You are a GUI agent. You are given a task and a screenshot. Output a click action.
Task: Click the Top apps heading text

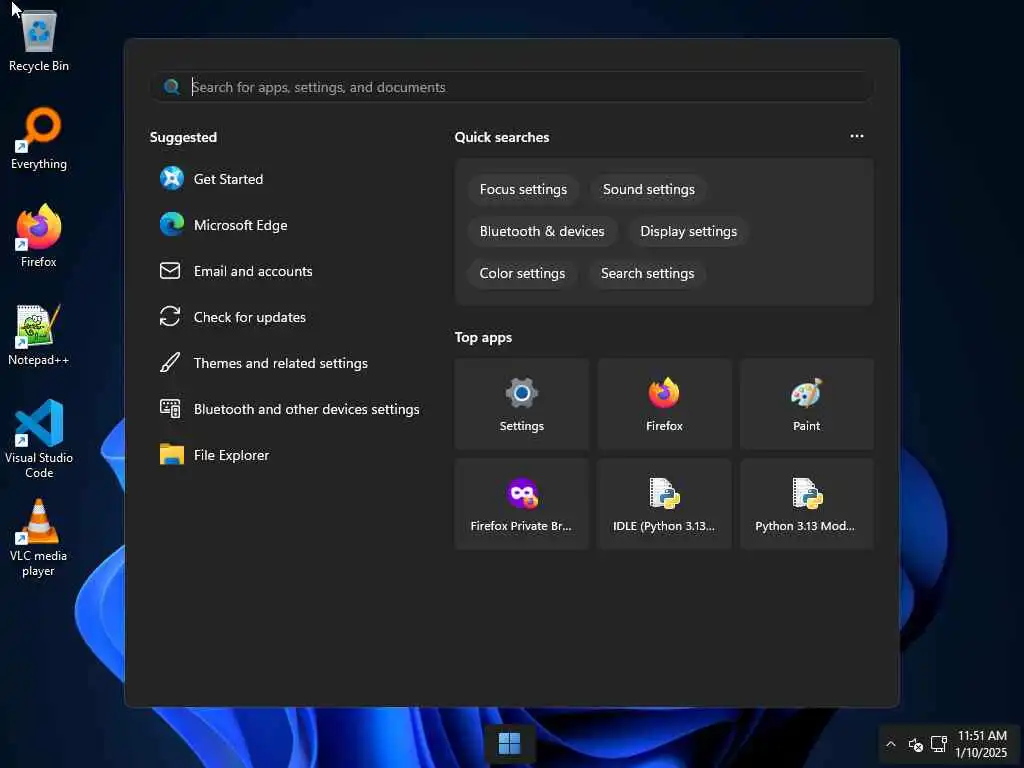[x=483, y=338]
